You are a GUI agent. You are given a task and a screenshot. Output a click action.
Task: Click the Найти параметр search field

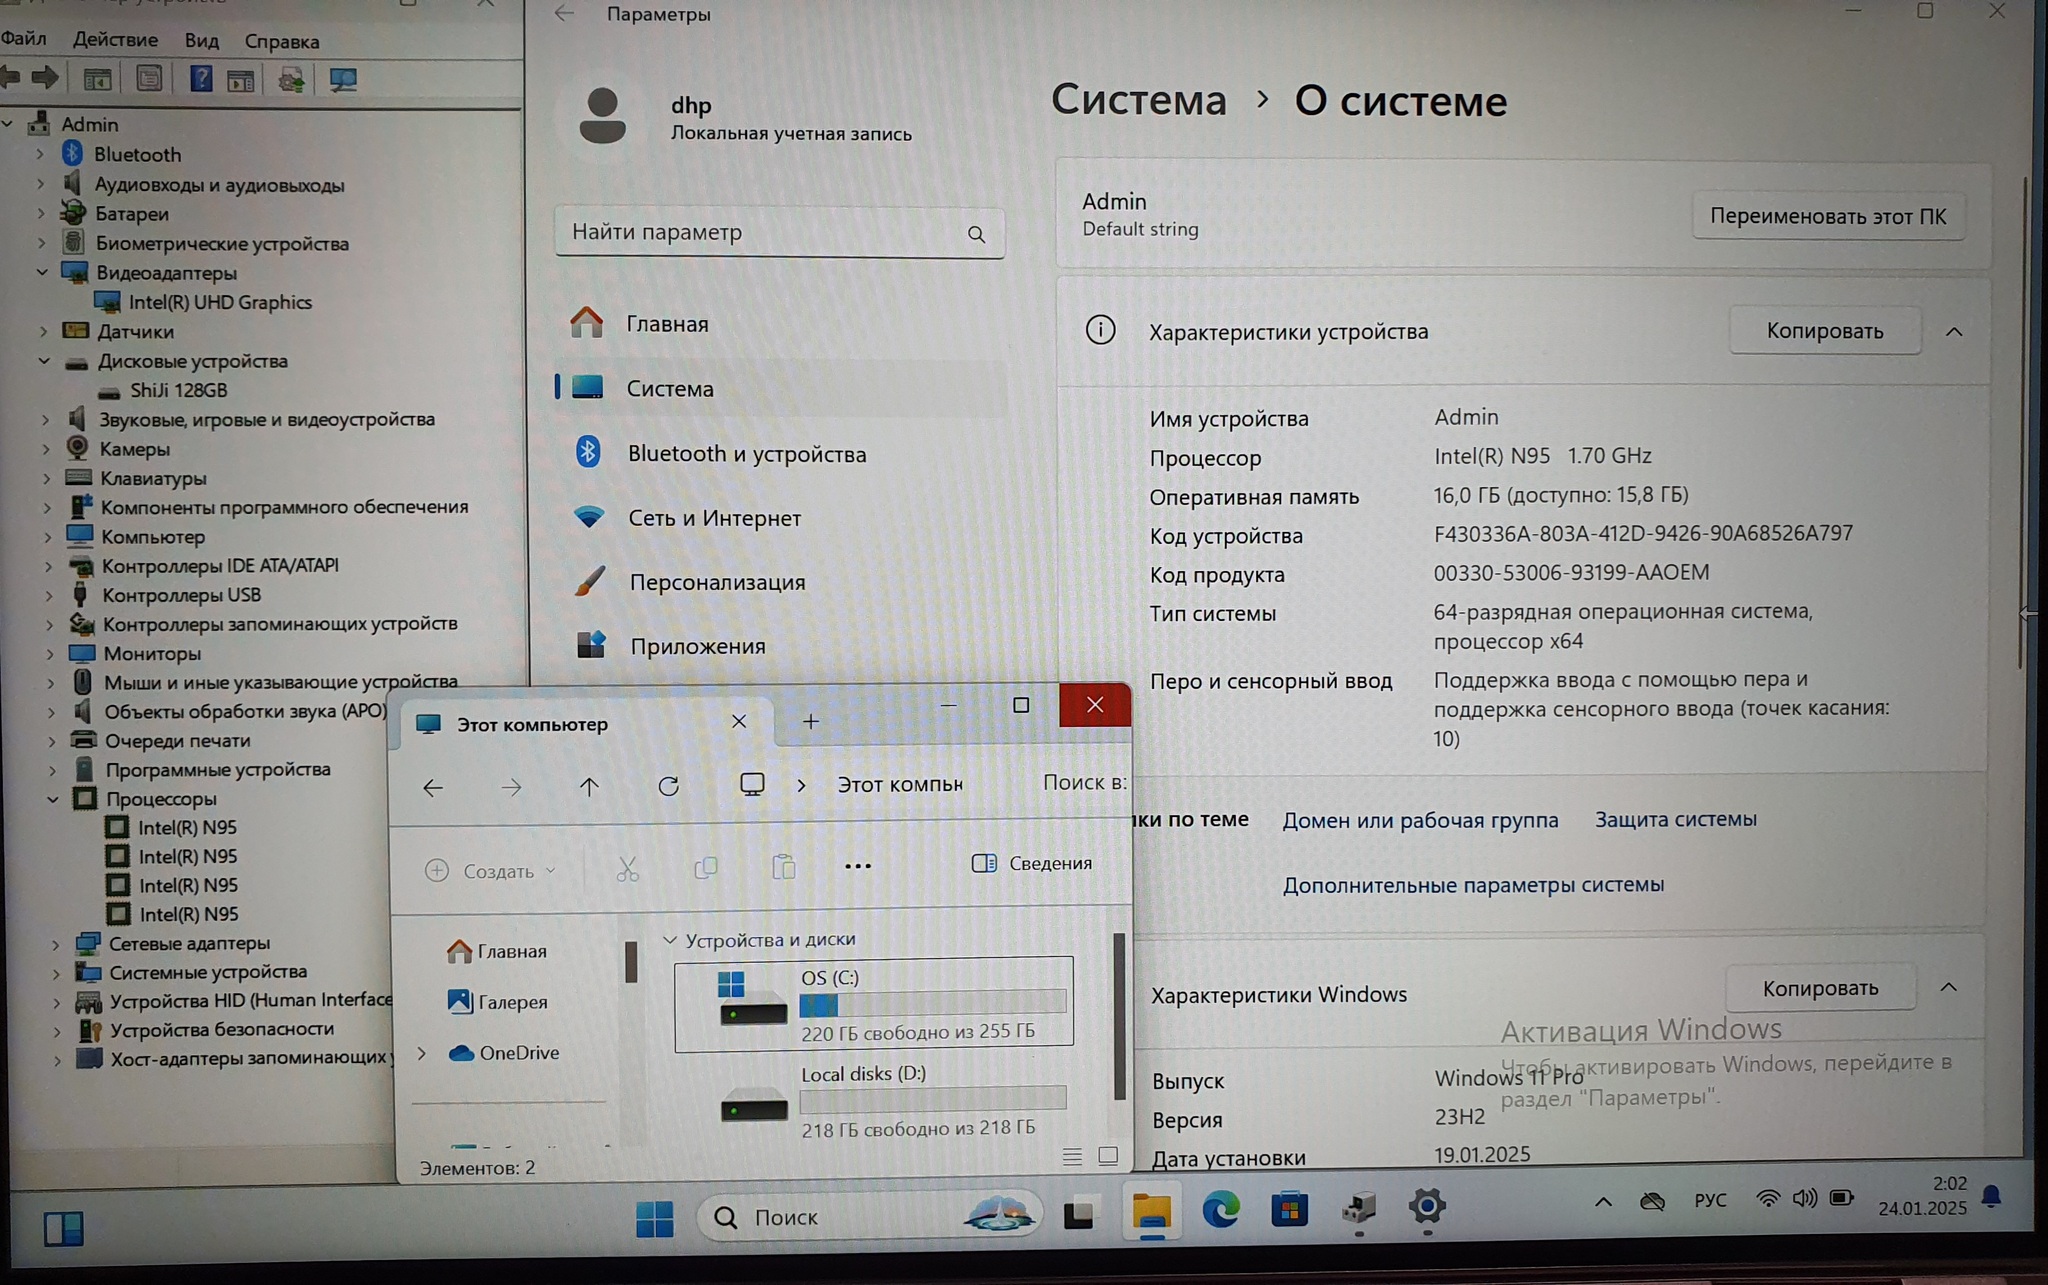(760, 232)
